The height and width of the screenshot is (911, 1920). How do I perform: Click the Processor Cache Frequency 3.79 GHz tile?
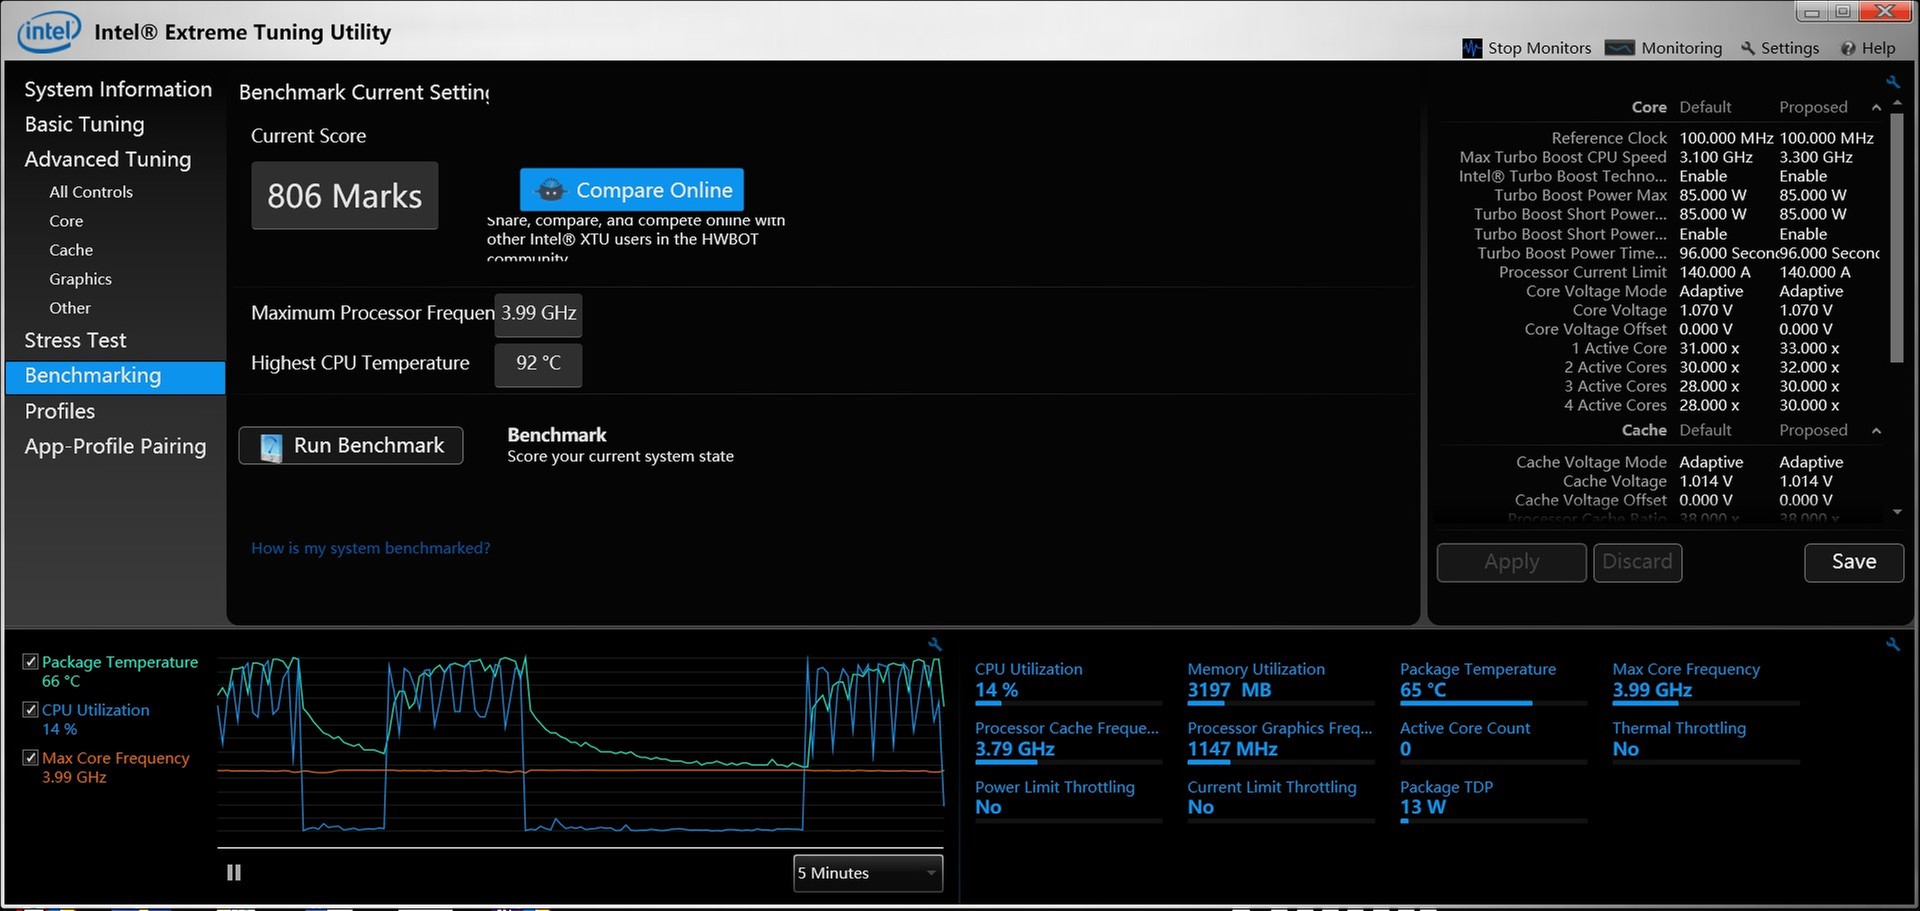click(x=1068, y=740)
